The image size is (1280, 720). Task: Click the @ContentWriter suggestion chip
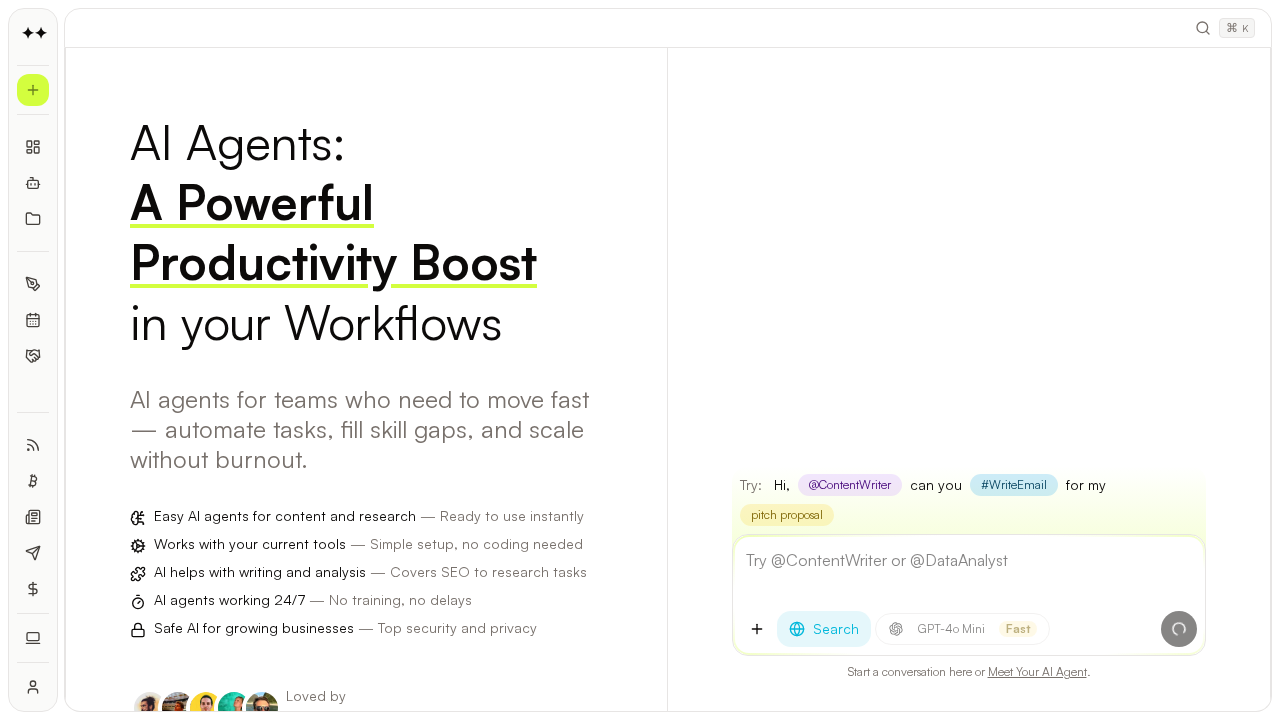coord(849,485)
